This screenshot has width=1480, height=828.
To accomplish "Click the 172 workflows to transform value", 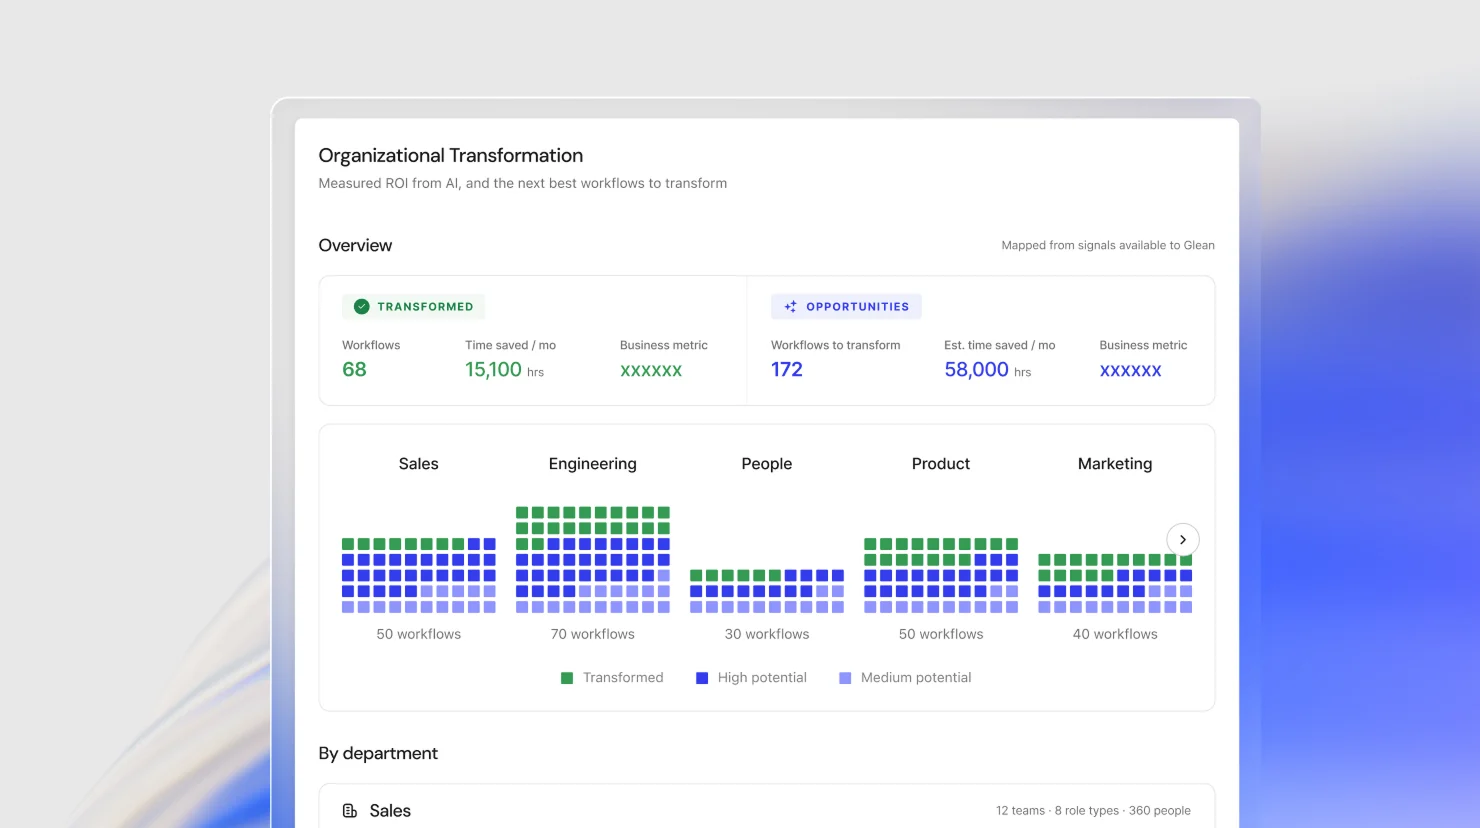I will pos(787,370).
